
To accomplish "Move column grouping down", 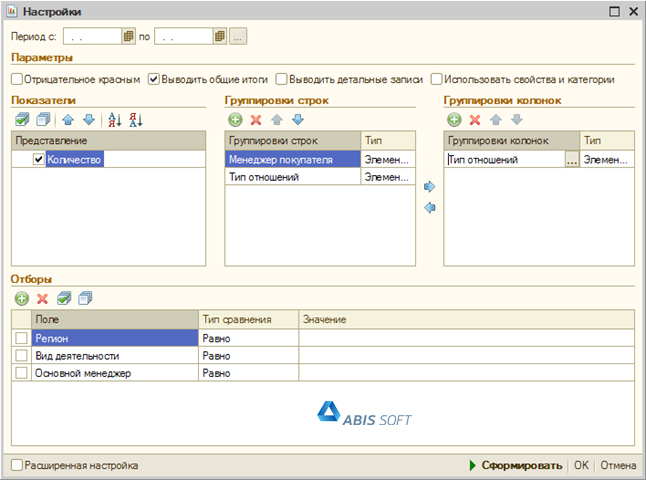I will pyautogui.click(x=517, y=120).
